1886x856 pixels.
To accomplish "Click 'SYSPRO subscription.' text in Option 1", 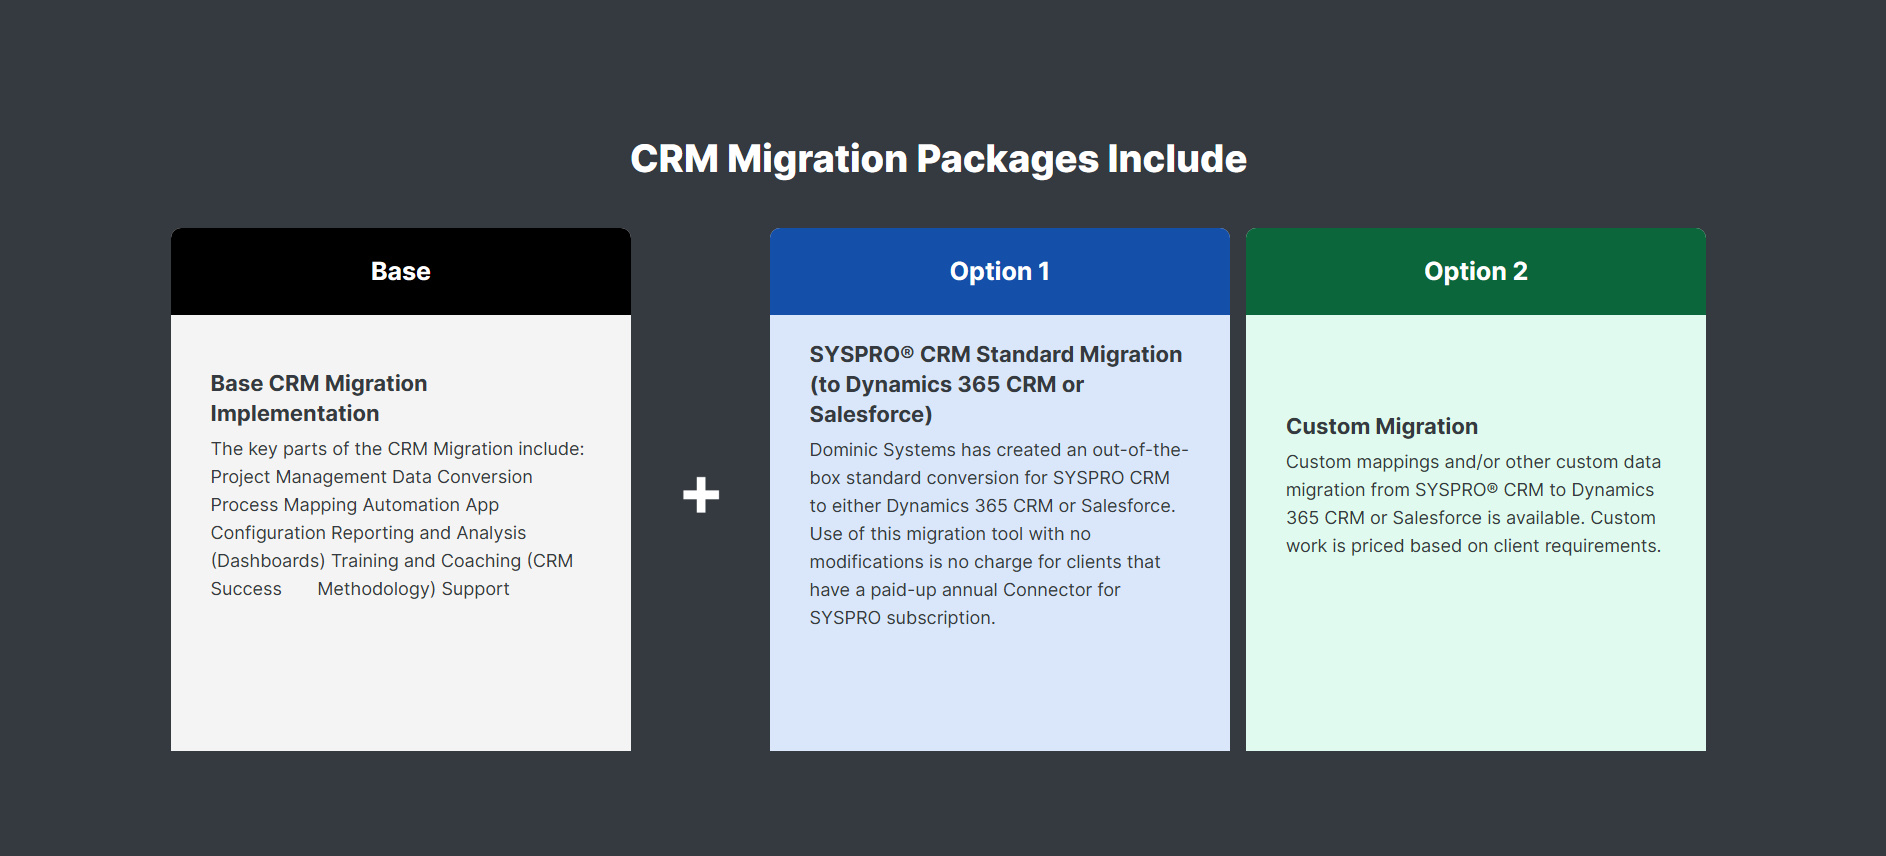I will pyautogui.click(x=902, y=618).
